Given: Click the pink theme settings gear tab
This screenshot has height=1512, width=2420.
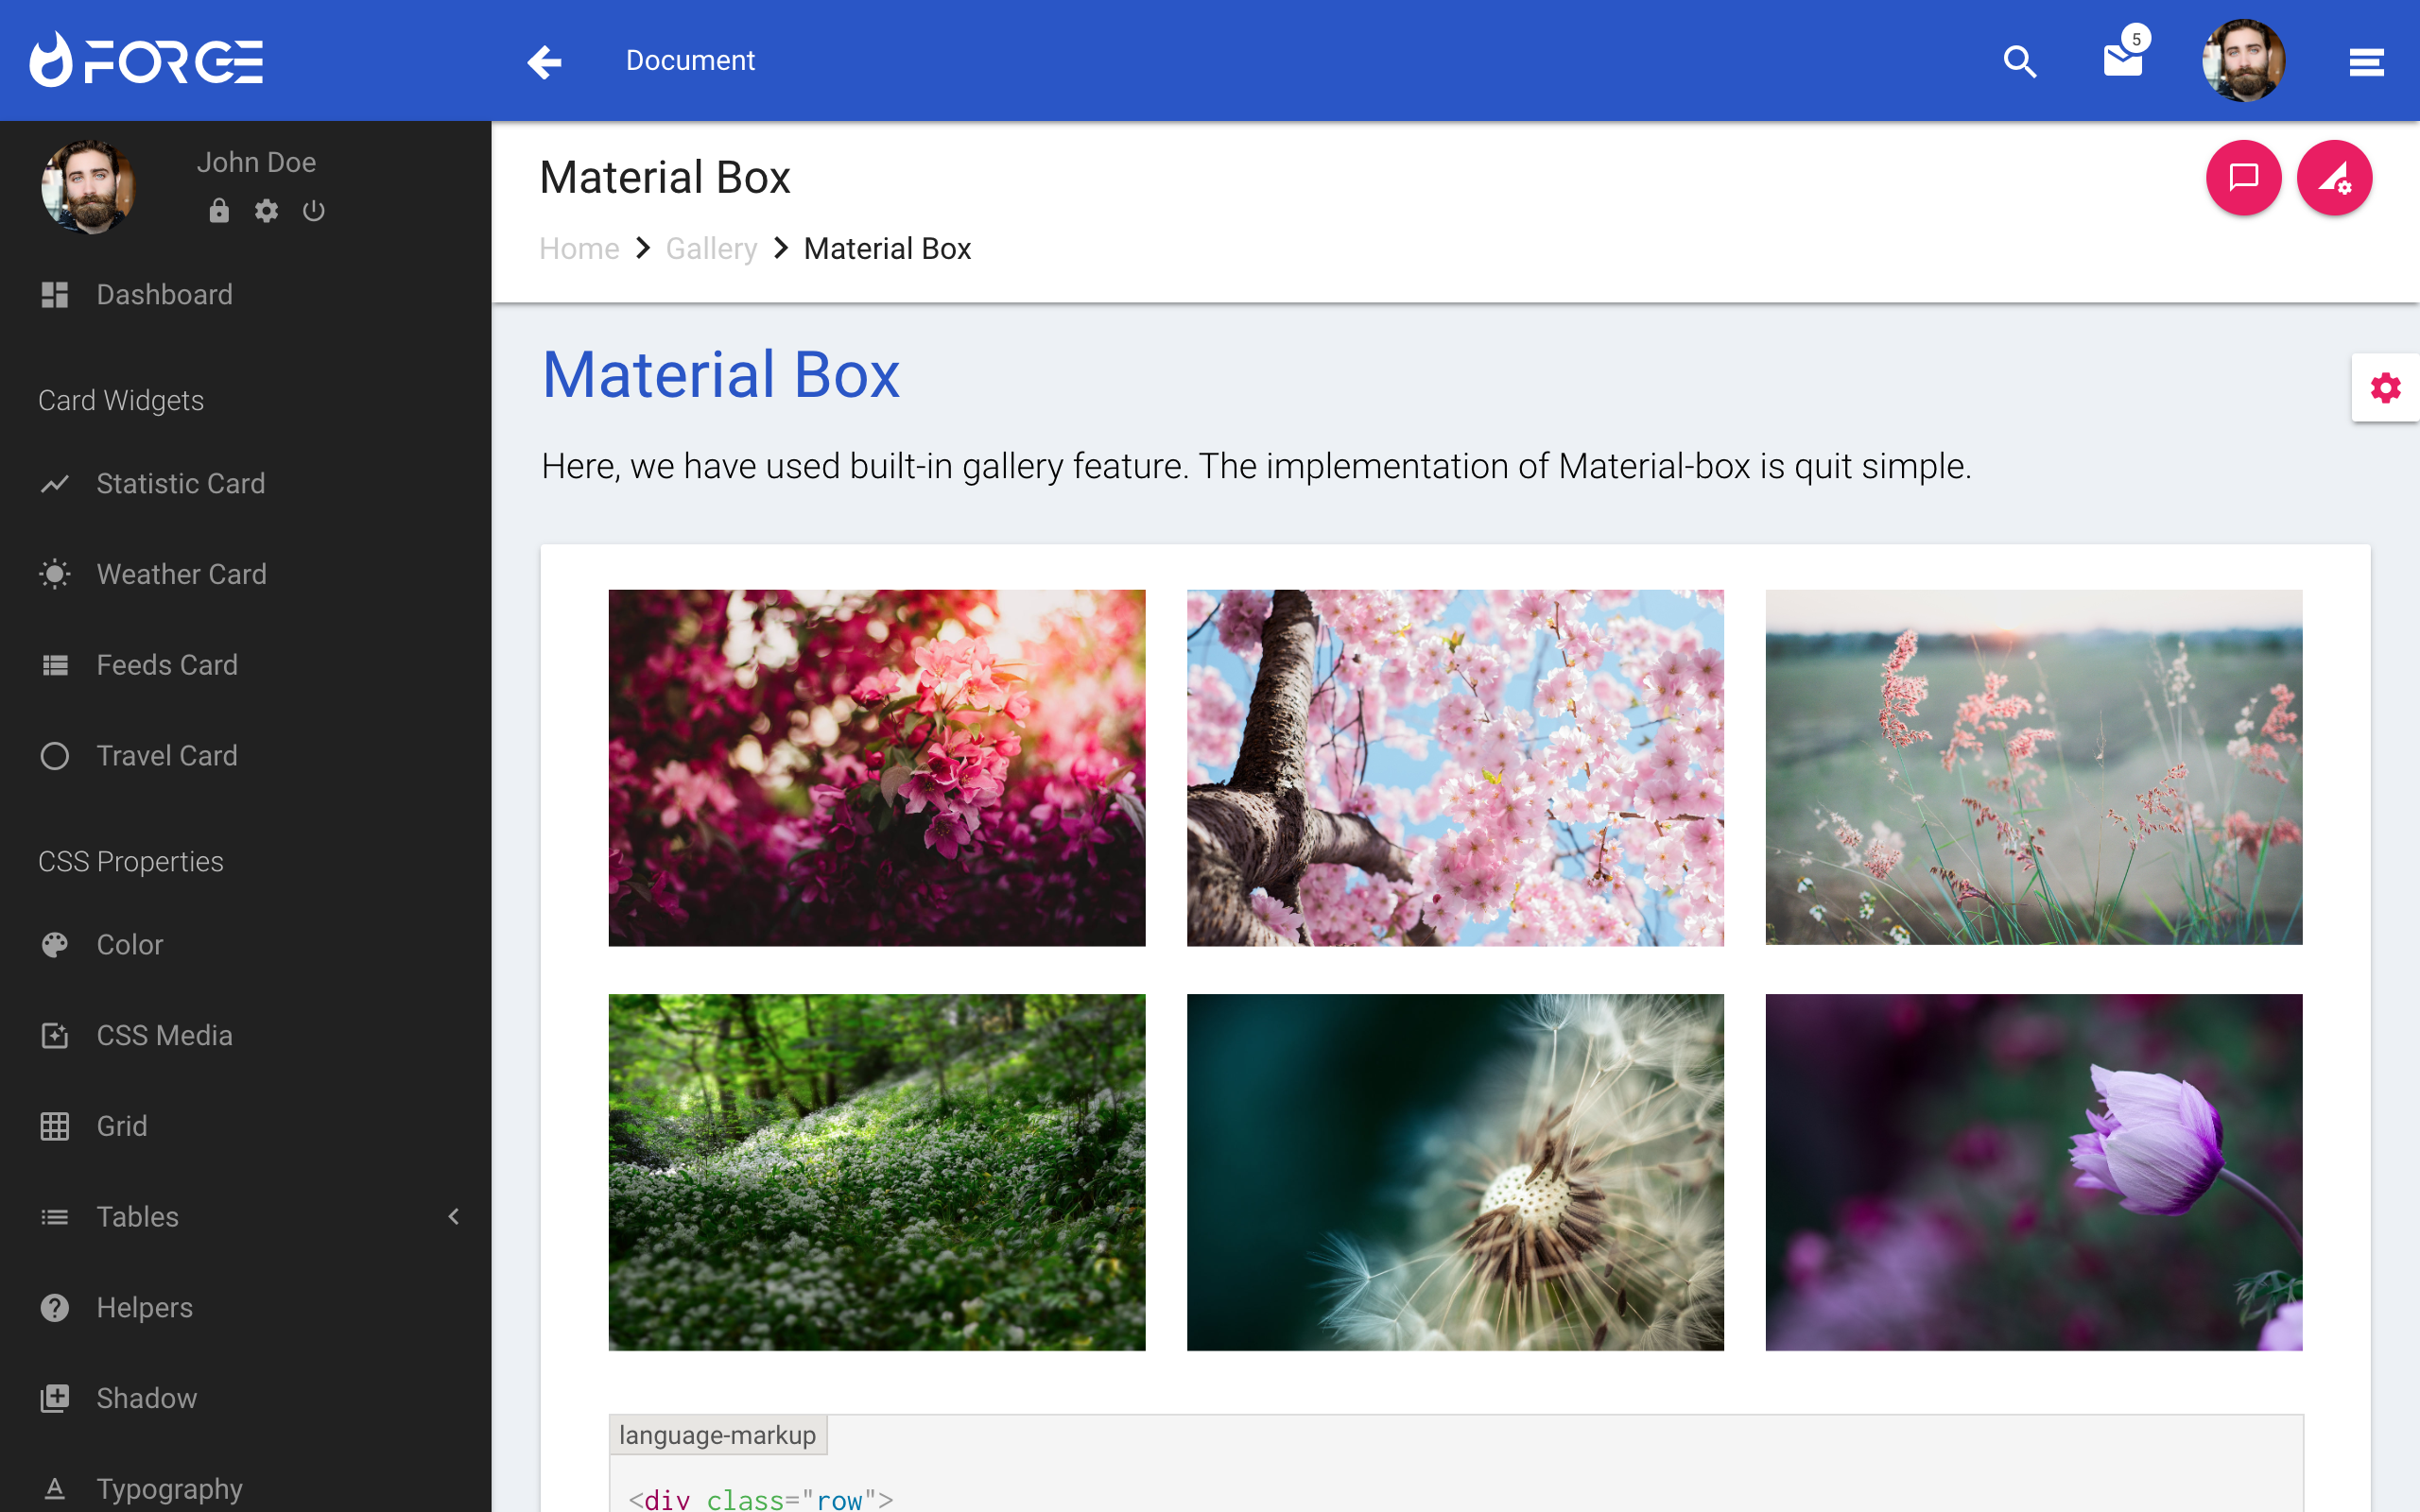Looking at the screenshot, I should (2385, 388).
